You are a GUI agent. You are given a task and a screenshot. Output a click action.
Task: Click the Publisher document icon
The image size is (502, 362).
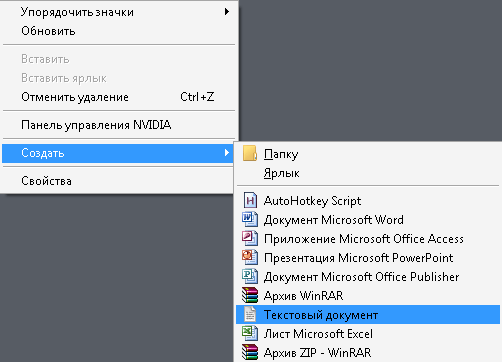tap(250, 276)
